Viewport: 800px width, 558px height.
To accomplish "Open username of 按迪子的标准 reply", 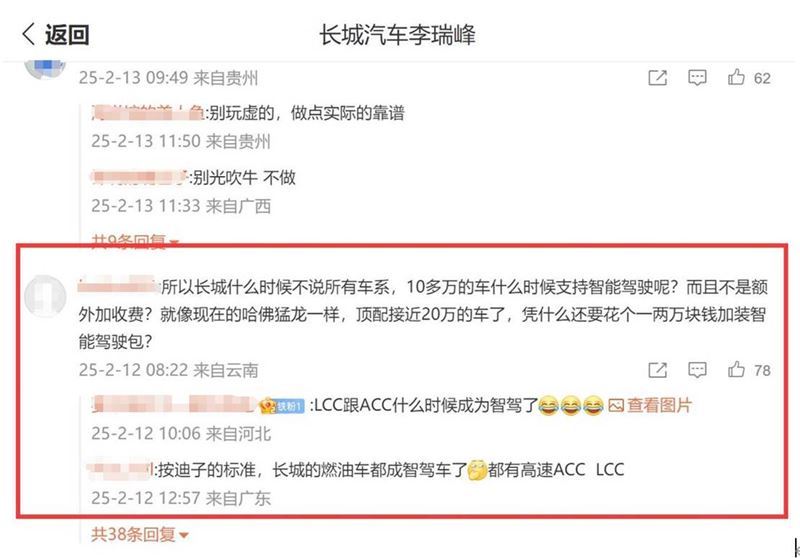I will (x=120, y=470).
